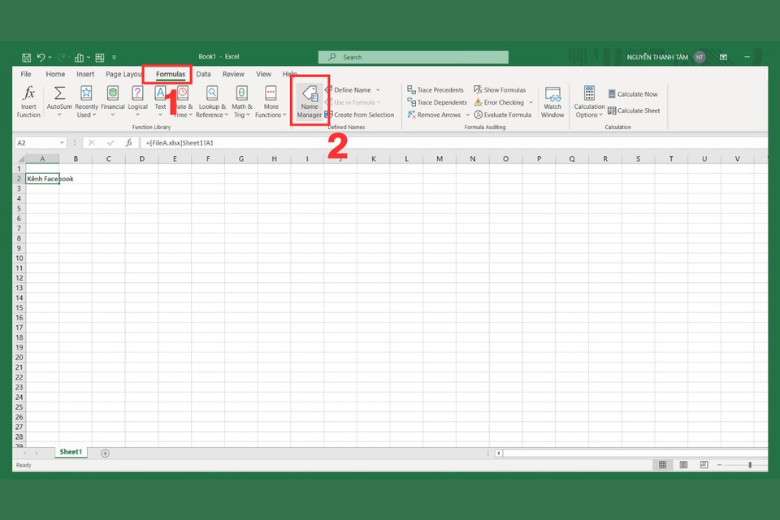Open the Insert ribbon tab
Screen dimensions: 780x520
coord(85,74)
